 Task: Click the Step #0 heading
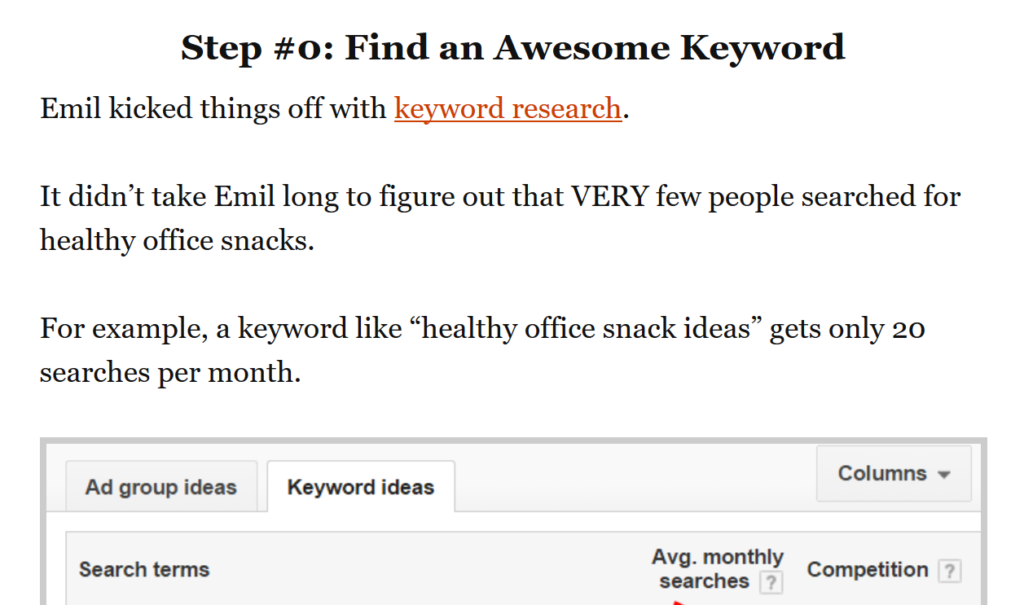click(512, 47)
